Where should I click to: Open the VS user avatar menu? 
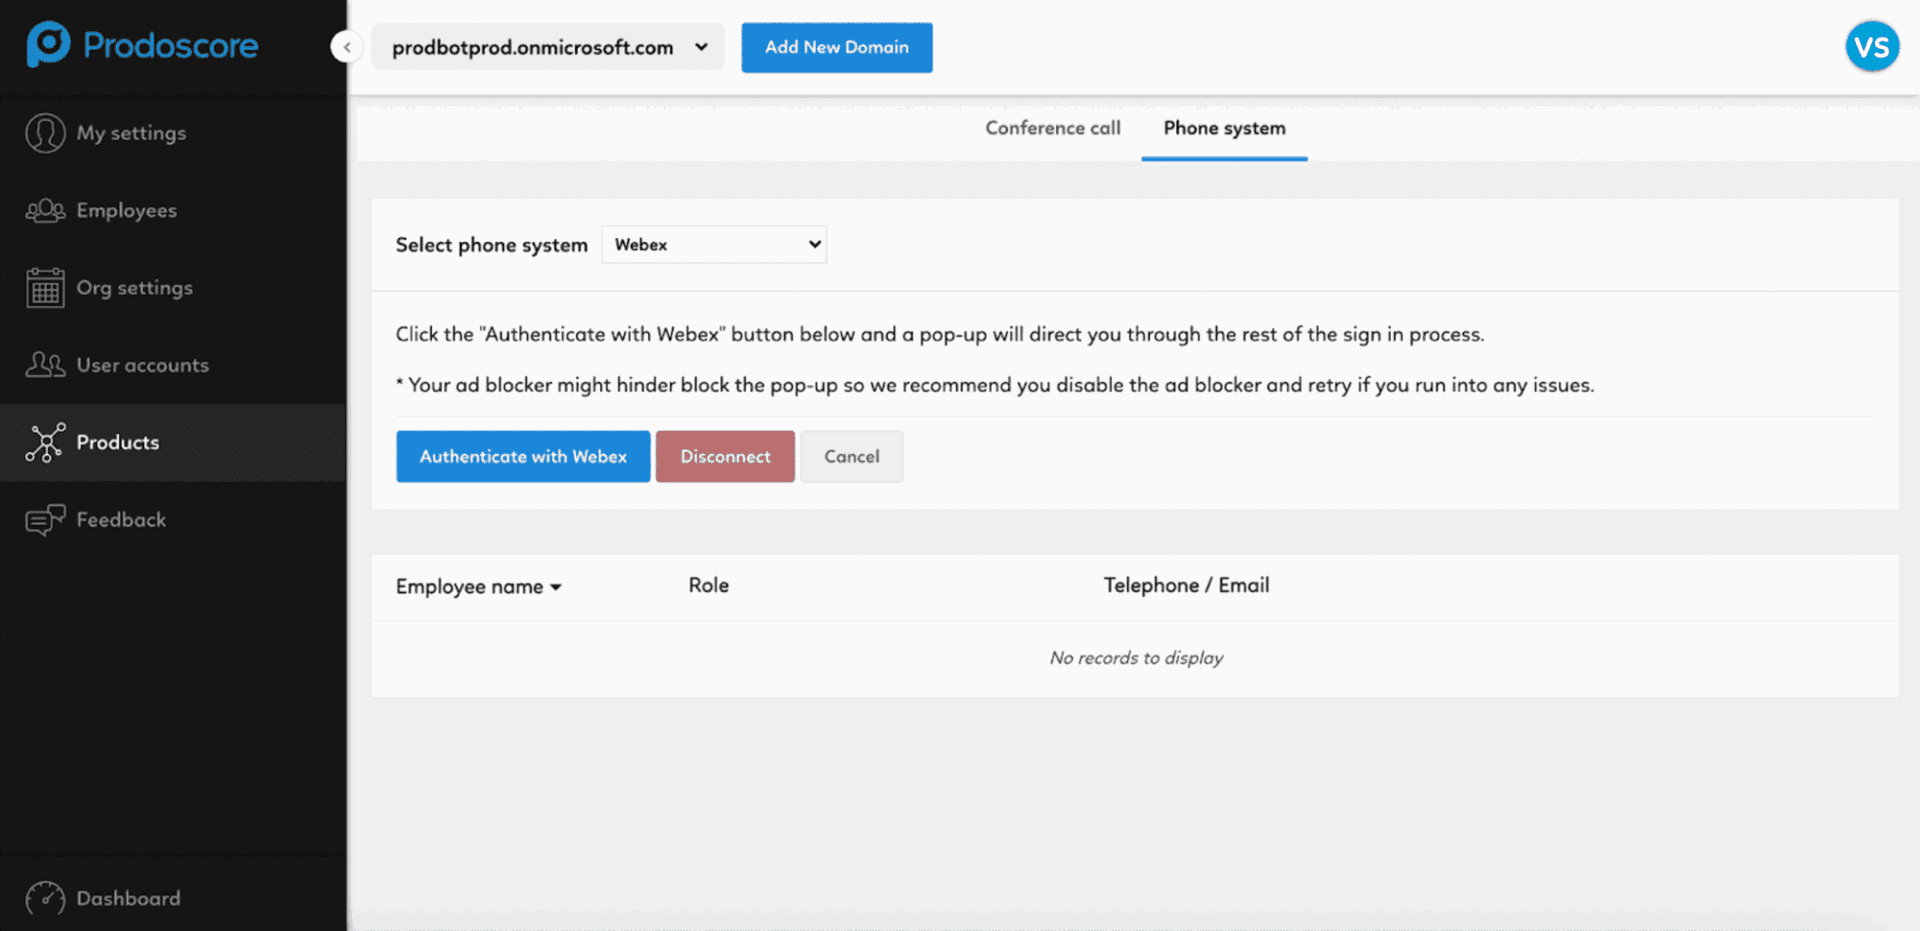(1871, 47)
